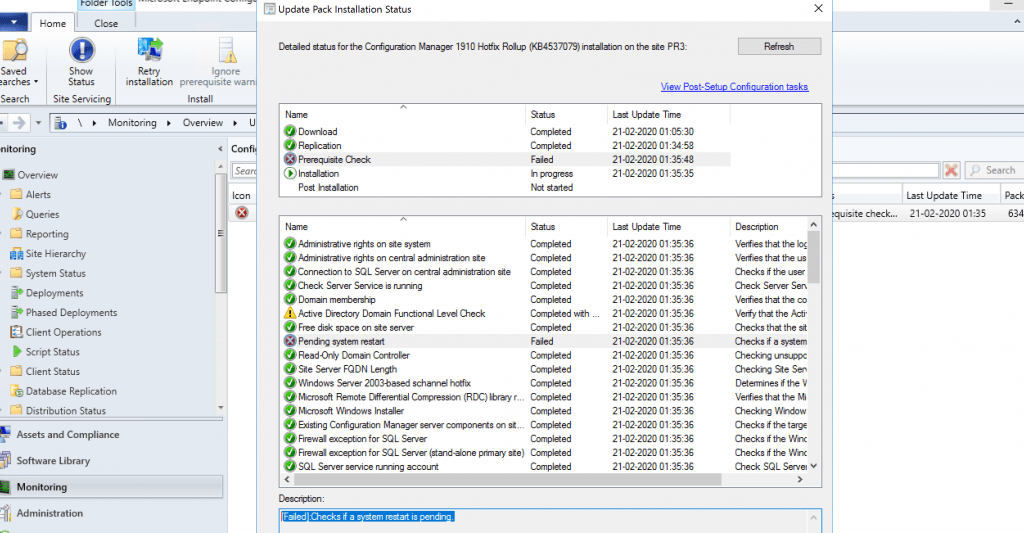Sort prerequisite list by Description column
1024x533 pixels.
[x=769, y=227]
